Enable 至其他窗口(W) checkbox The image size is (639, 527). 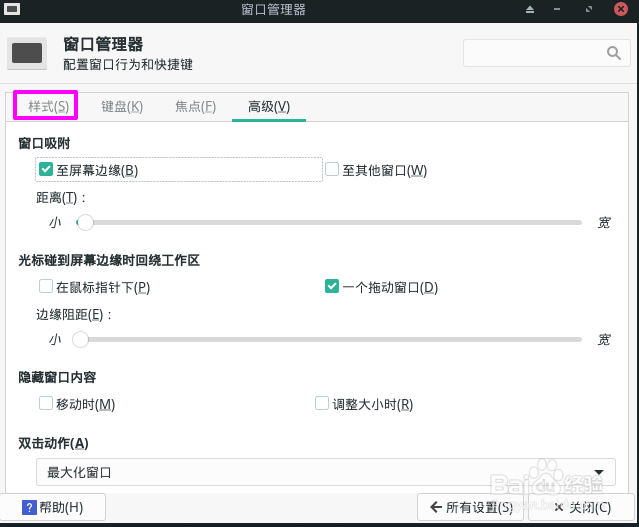(x=332, y=169)
